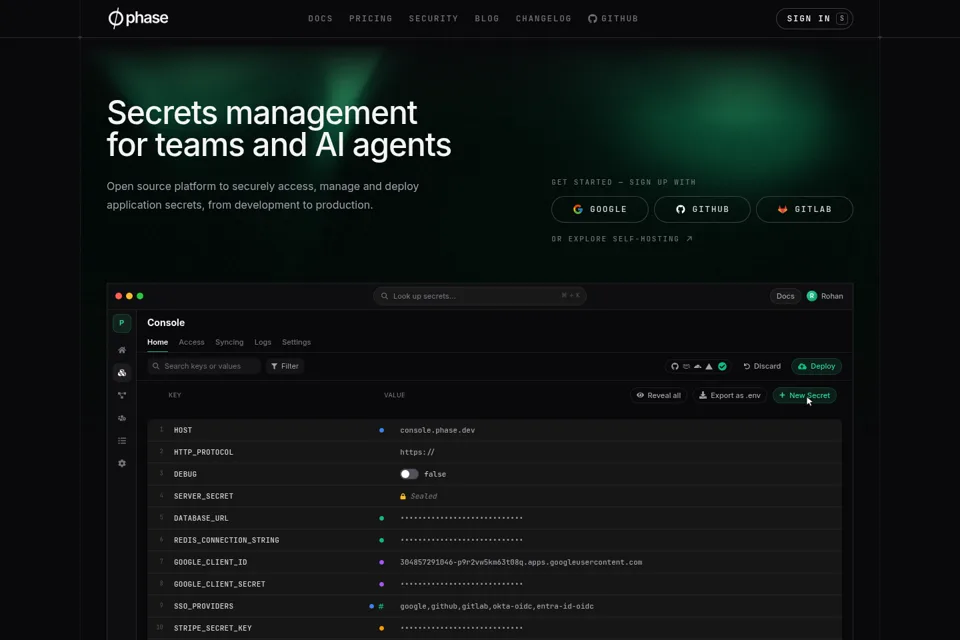Open SECURITY in the top navigation
The width and height of the screenshot is (960, 640).
coord(433,19)
